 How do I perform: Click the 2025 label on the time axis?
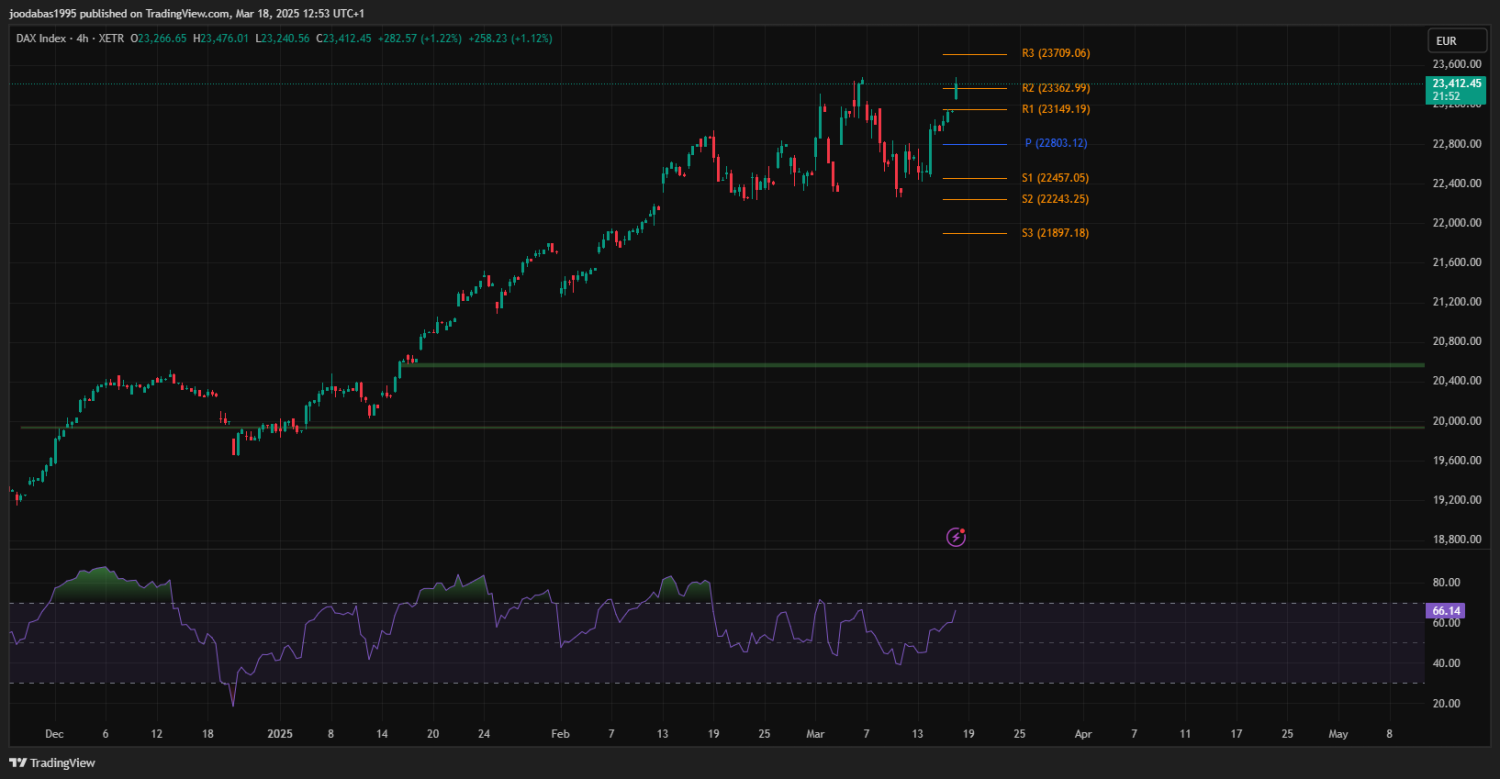click(280, 733)
